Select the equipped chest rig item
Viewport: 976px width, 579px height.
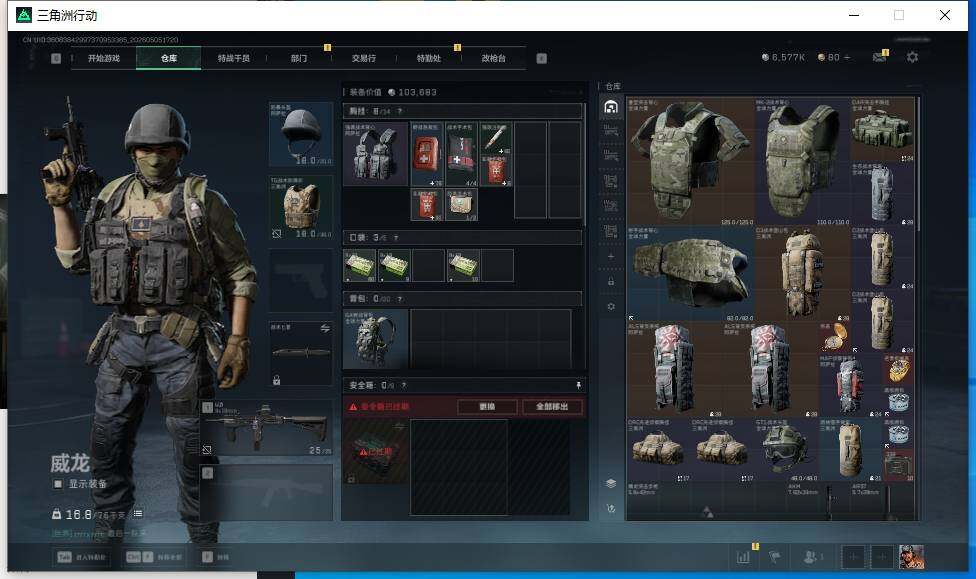(375, 153)
